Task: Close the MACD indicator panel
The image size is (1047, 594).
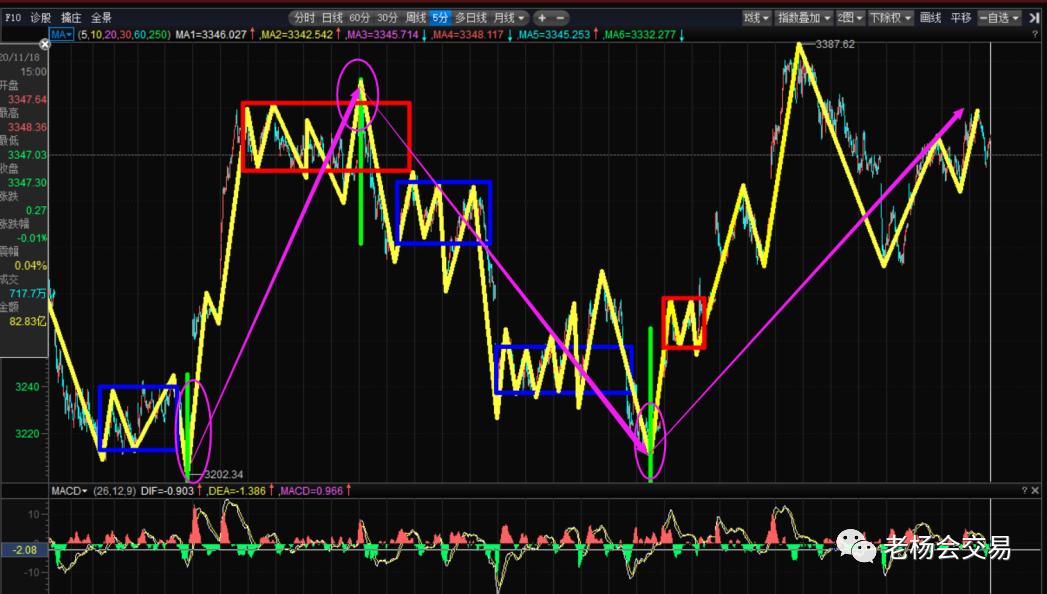Action: (1037, 491)
